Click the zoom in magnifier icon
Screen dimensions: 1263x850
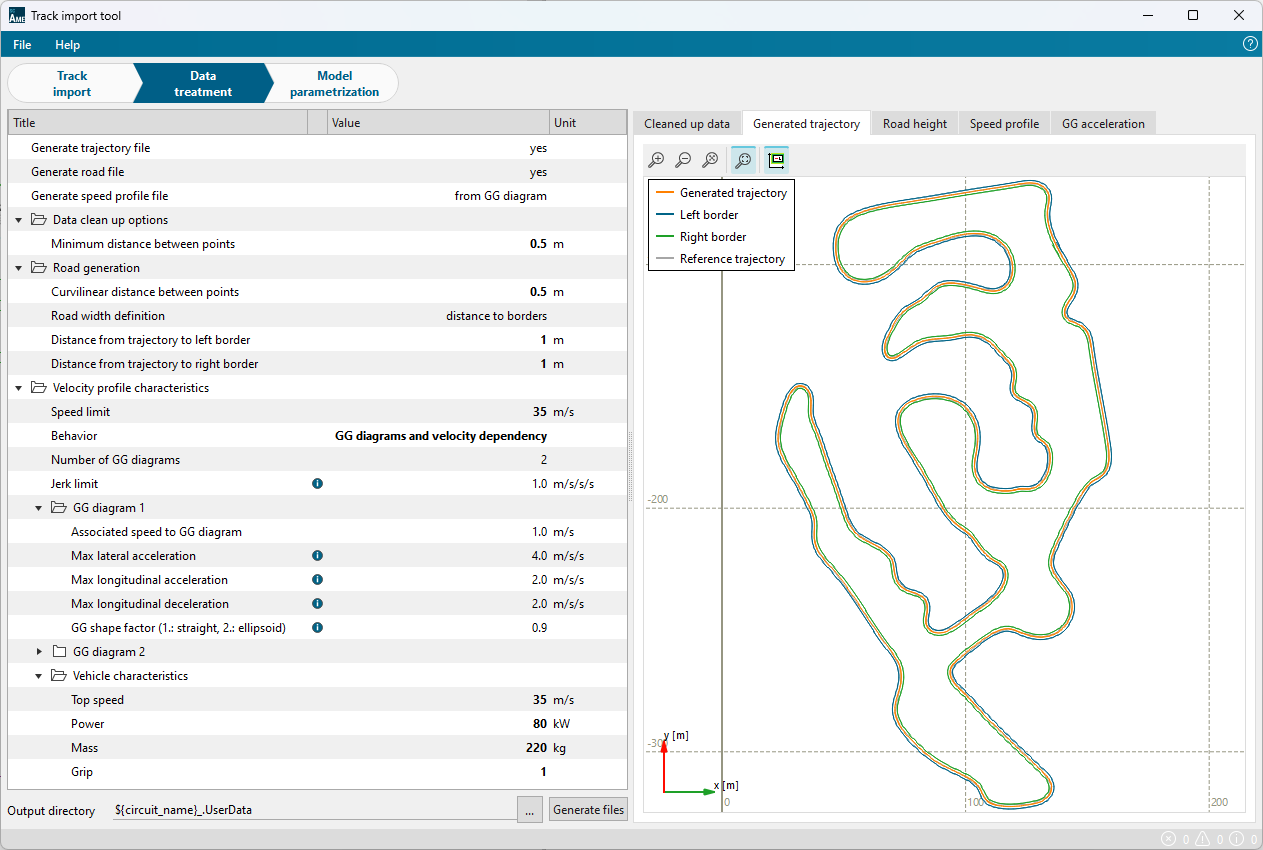pos(657,159)
